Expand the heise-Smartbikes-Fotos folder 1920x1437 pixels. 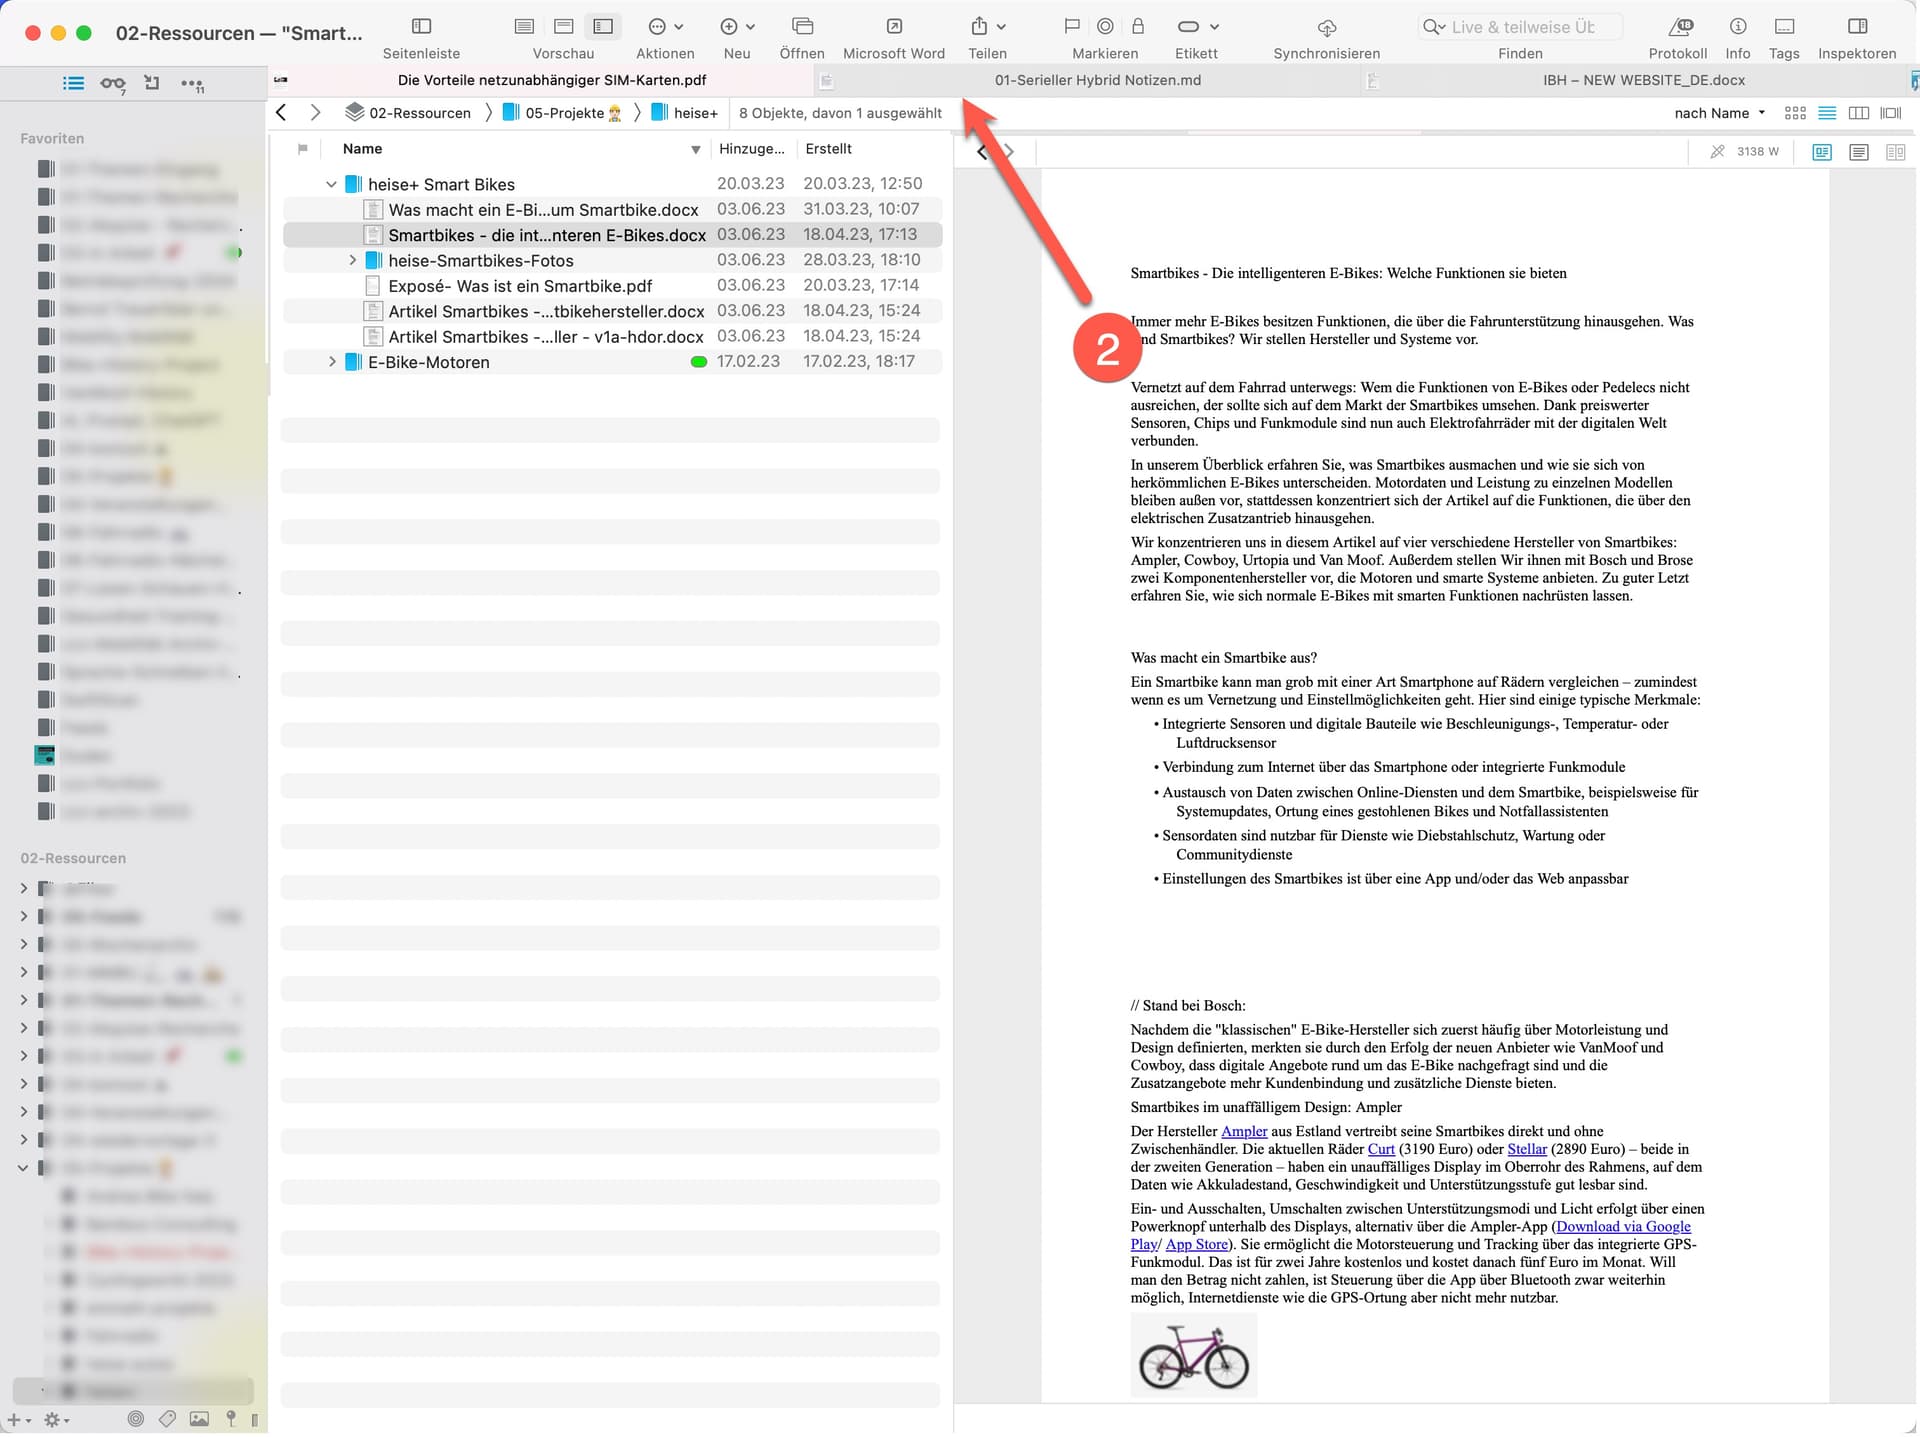pos(352,260)
